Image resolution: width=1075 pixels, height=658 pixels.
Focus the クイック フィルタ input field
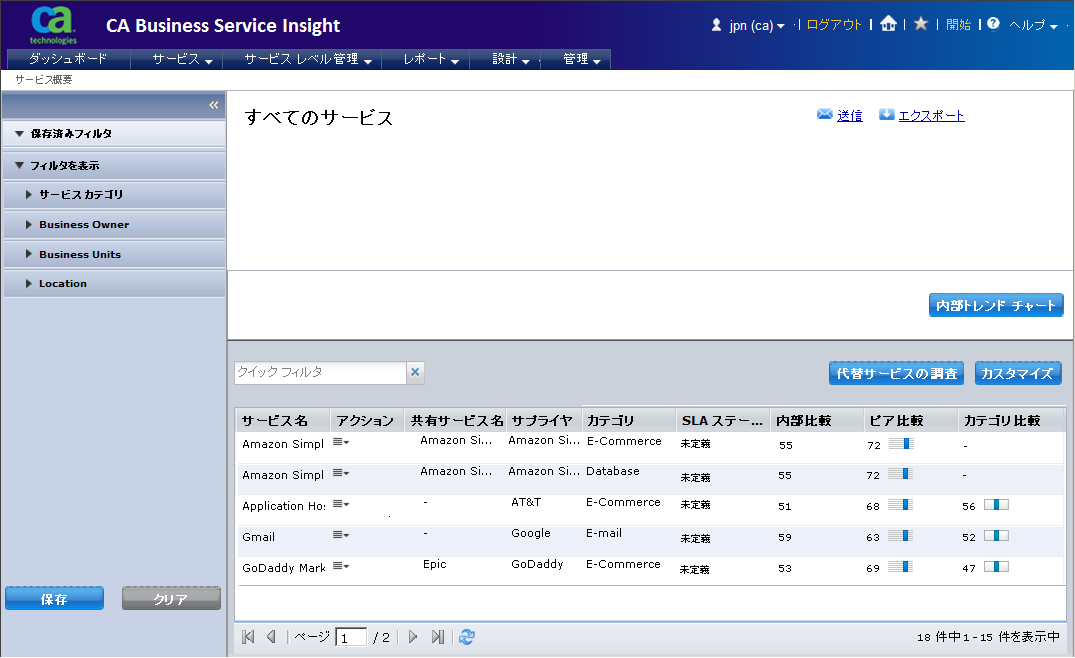tap(321, 372)
